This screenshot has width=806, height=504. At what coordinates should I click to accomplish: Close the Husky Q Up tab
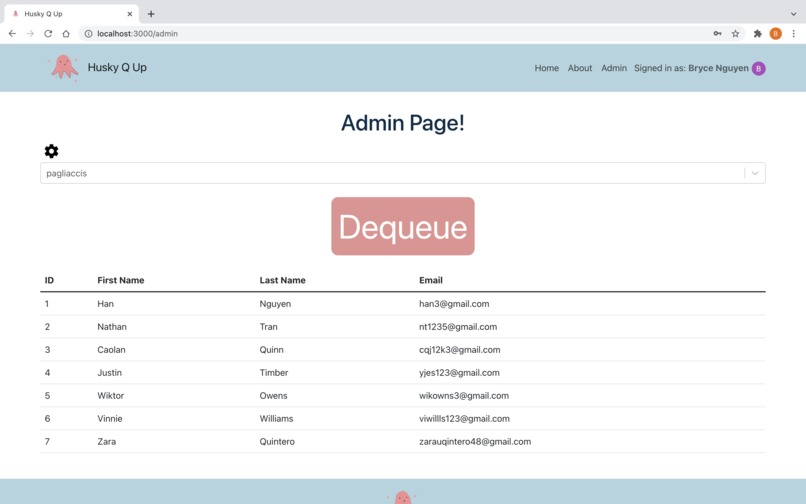[x=130, y=14]
